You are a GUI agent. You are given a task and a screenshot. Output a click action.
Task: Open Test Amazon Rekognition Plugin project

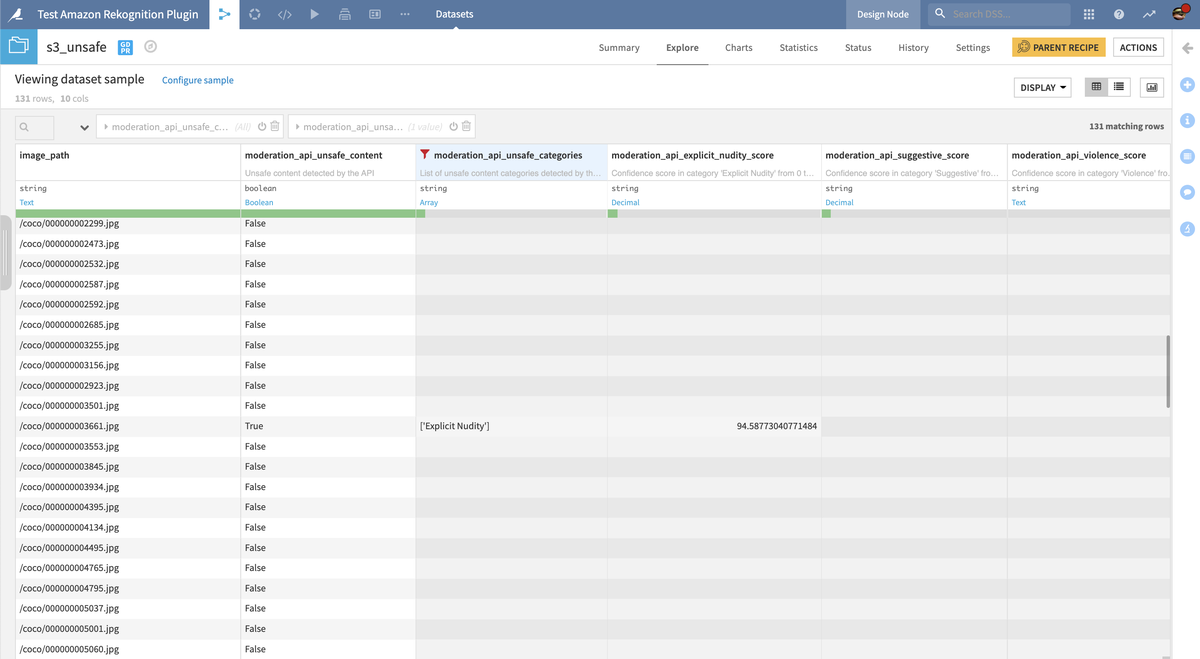click(x=119, y=14)
